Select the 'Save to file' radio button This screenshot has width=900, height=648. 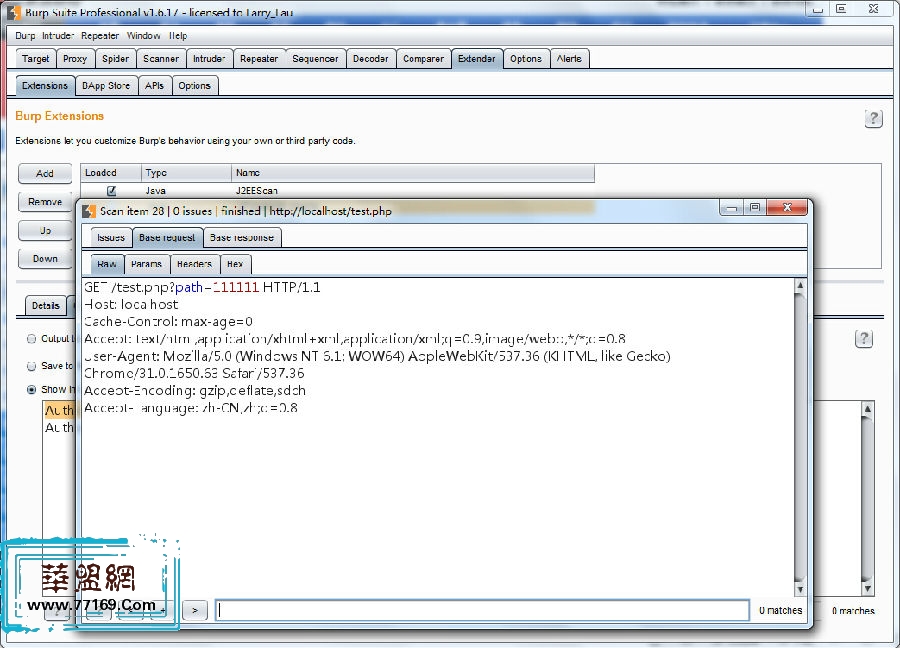(32, 366)
